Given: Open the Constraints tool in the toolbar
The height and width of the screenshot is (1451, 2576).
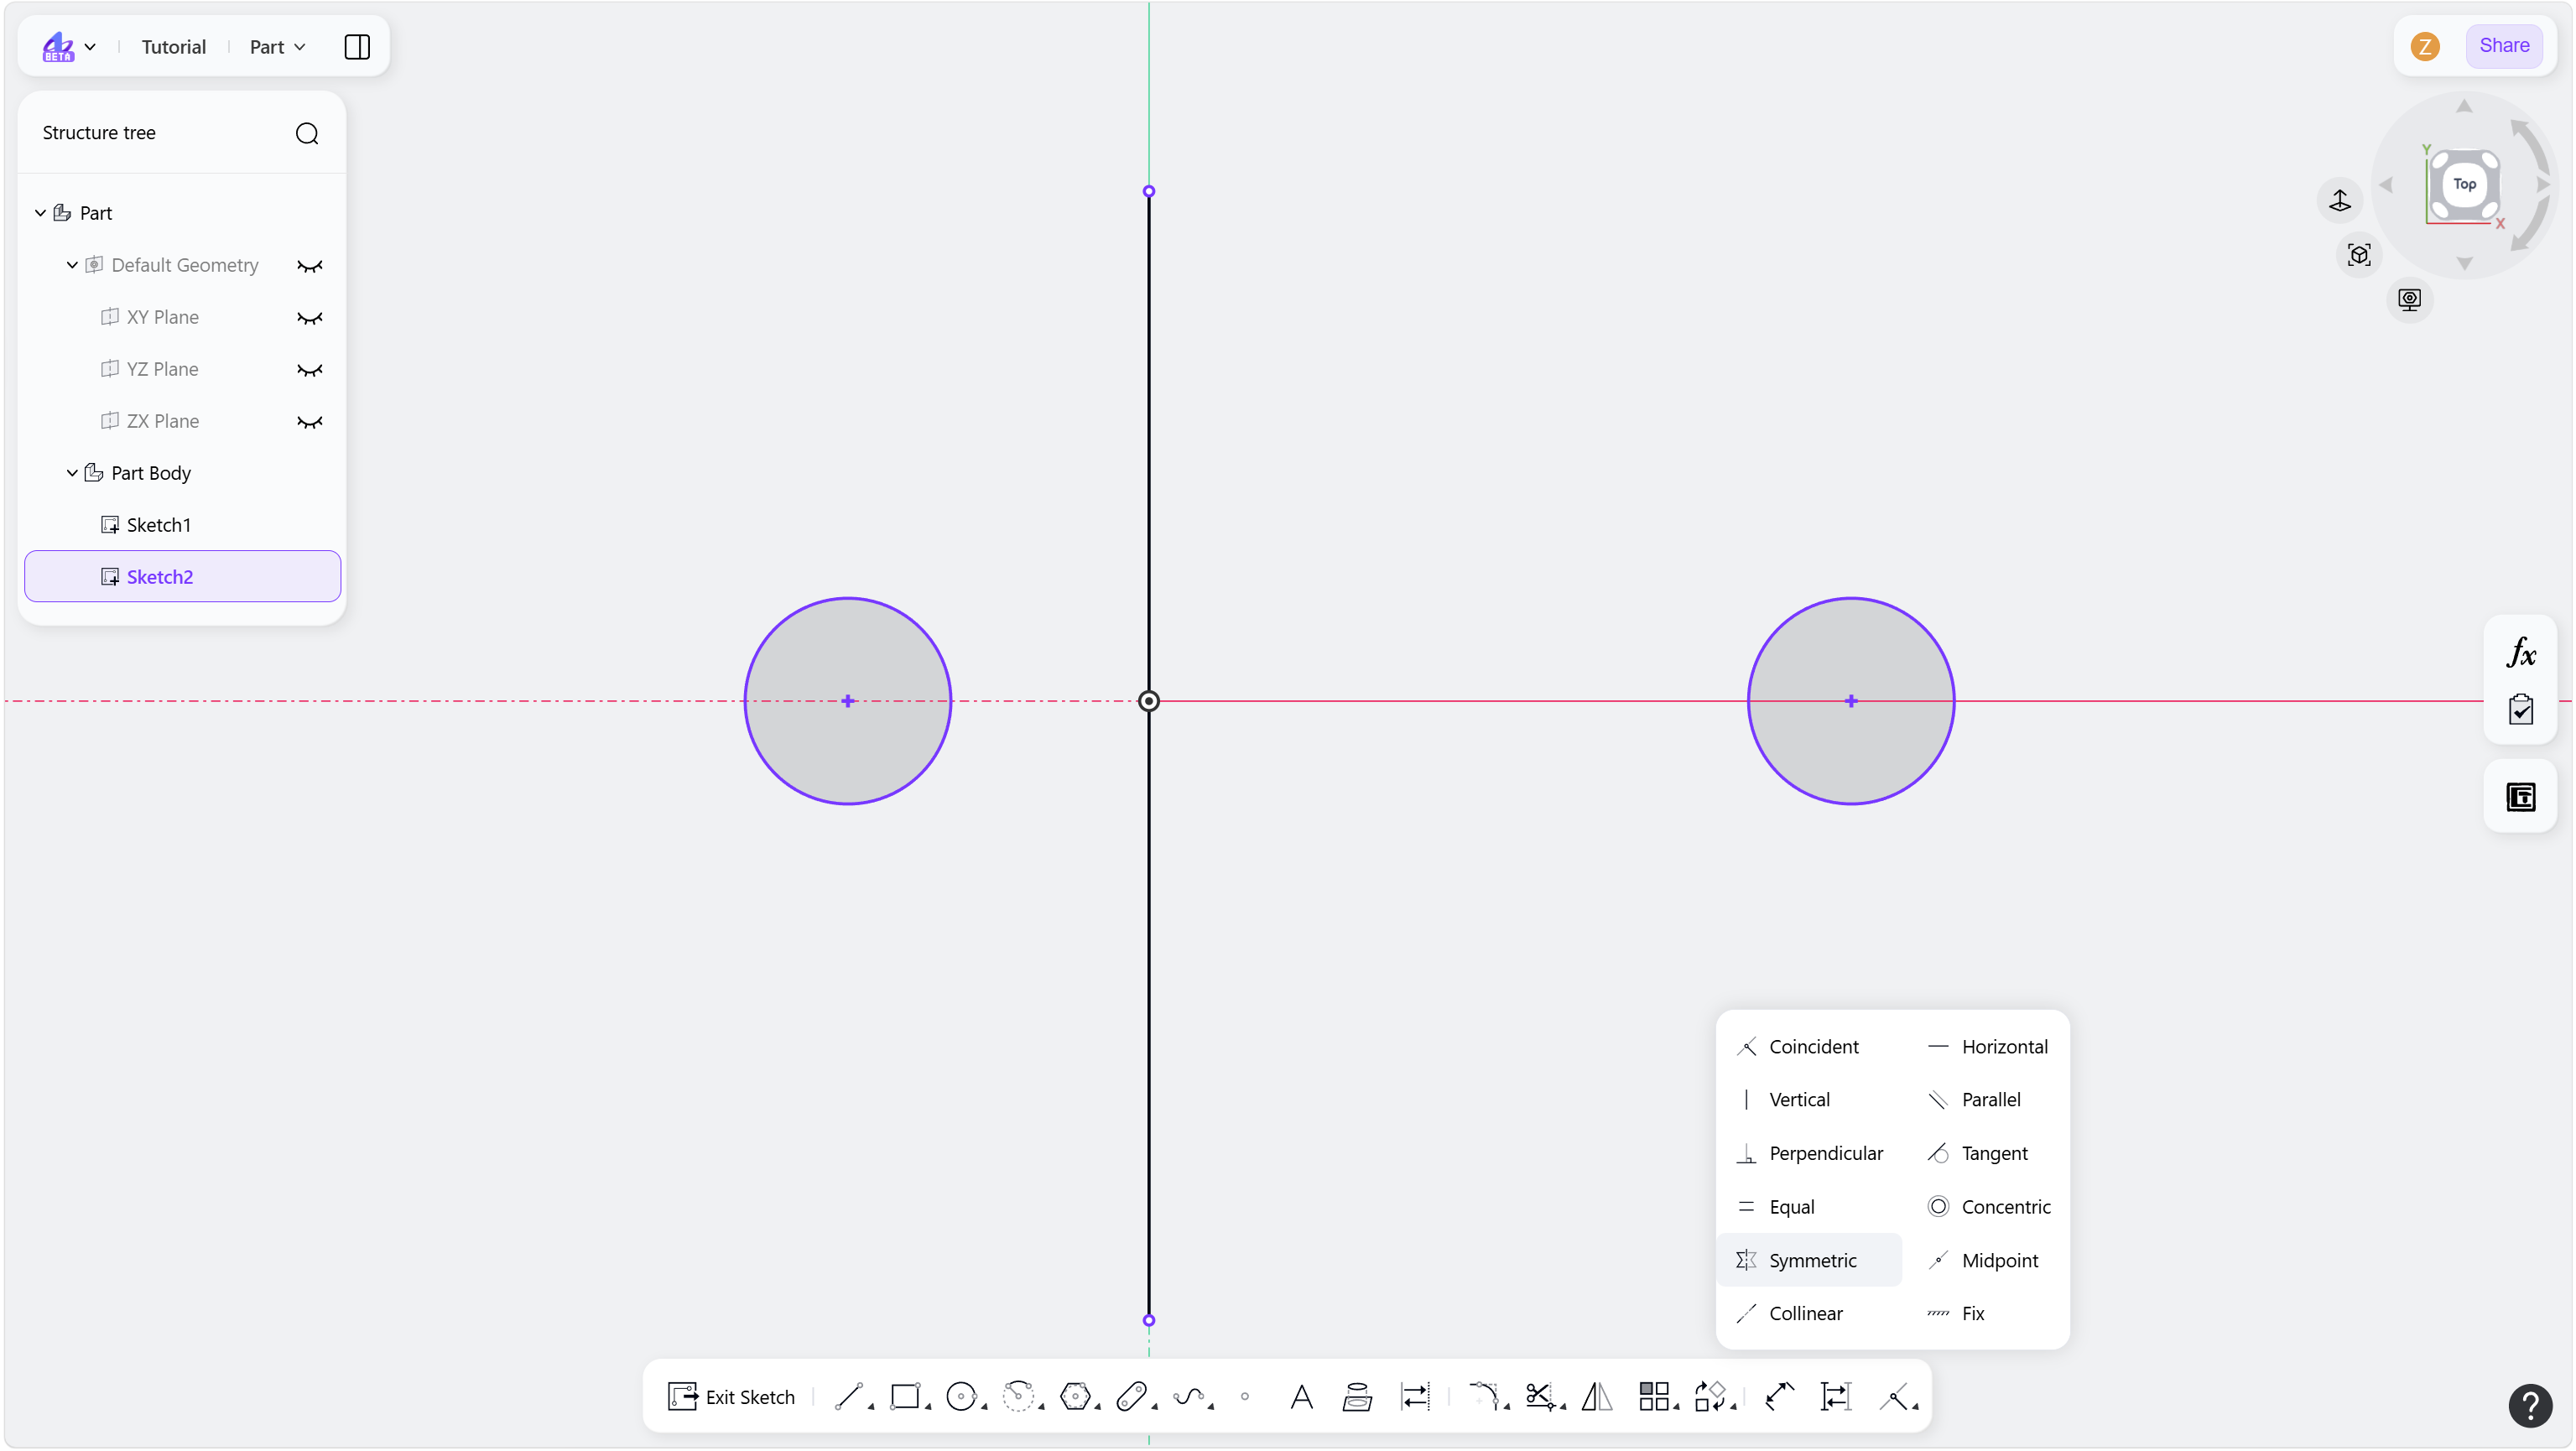Looking at the screenshot, I should click(1894, 1396).
